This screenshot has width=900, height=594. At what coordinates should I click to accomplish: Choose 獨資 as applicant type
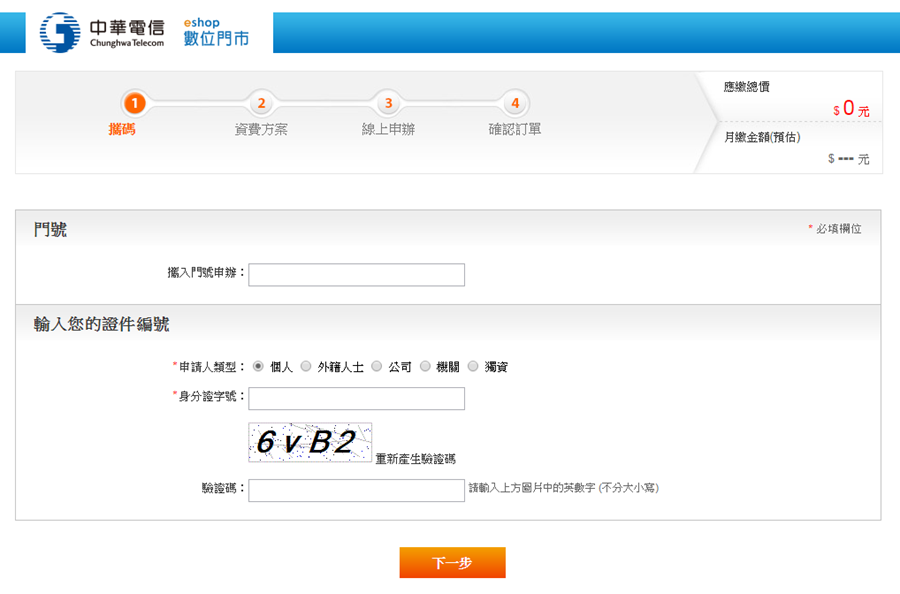pyautogui.click(x=473, y=366)
